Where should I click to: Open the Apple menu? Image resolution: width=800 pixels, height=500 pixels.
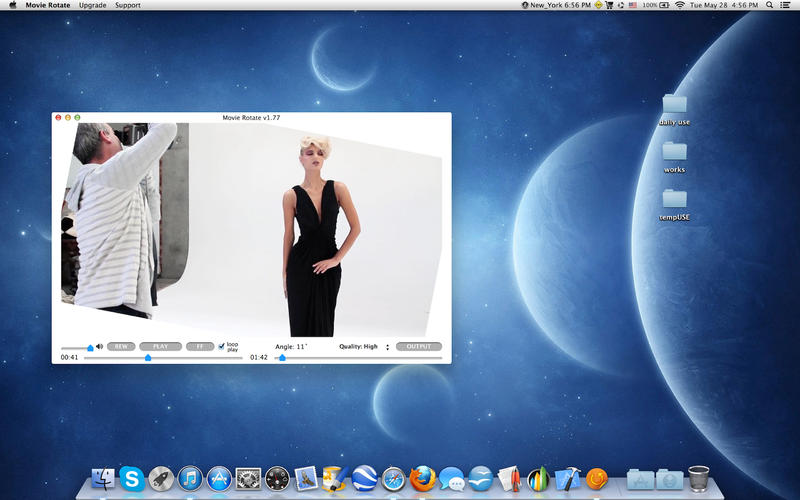point(13,5)
